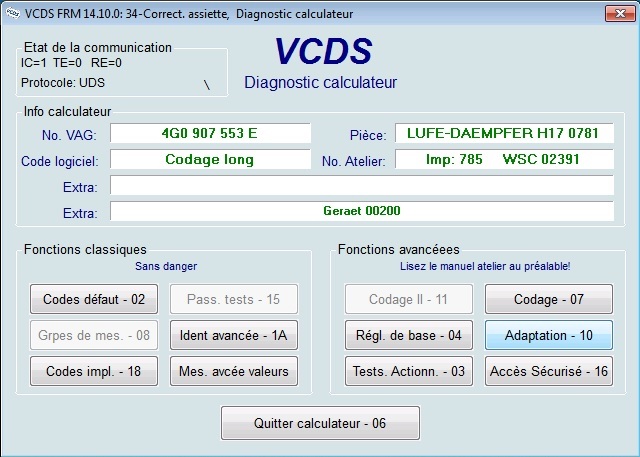The width and height of the screenshot is (640, 457).
Task: Click the Extra field showing Geraet 00200
Action: [361, 211]
